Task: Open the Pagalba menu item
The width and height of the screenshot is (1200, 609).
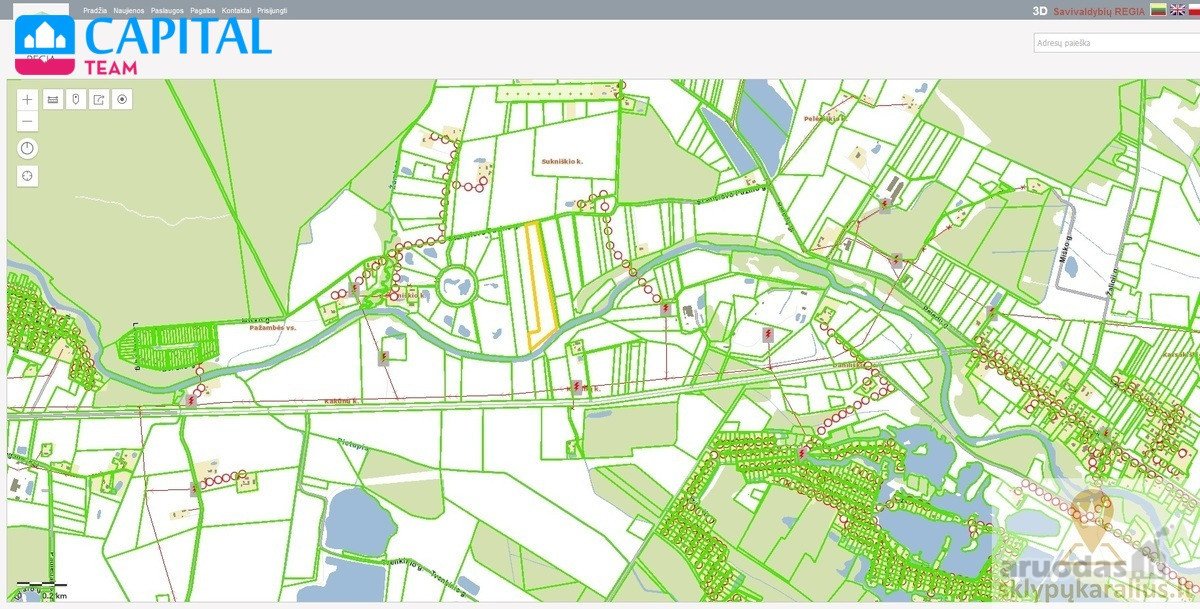Action: [x=203, y=10]
